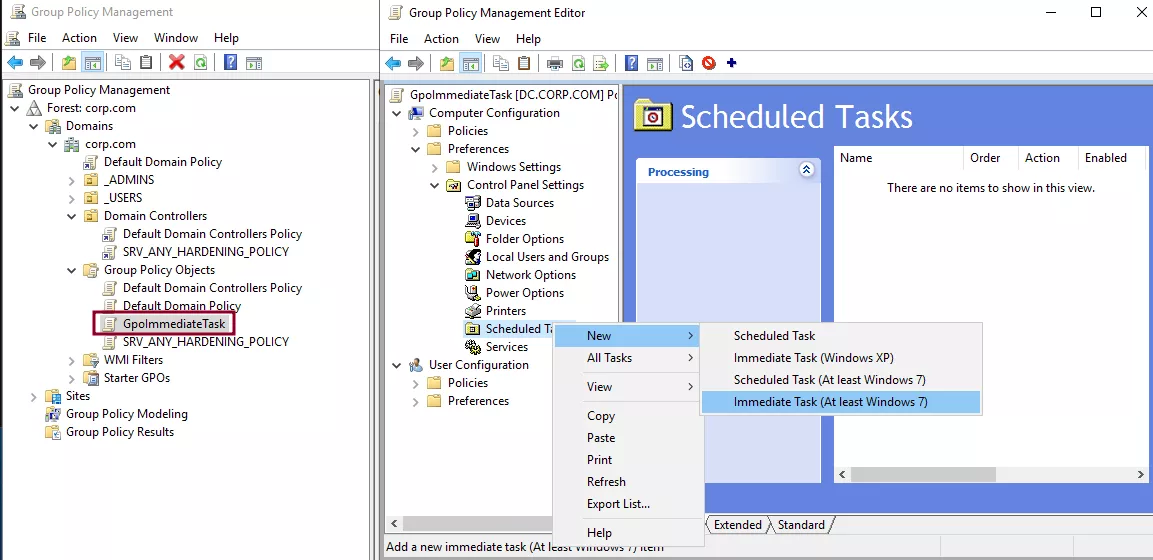The image size is (1153, 560).
Task: Toggle console tree icon in Editor toolbar
Action: (470, 63)
